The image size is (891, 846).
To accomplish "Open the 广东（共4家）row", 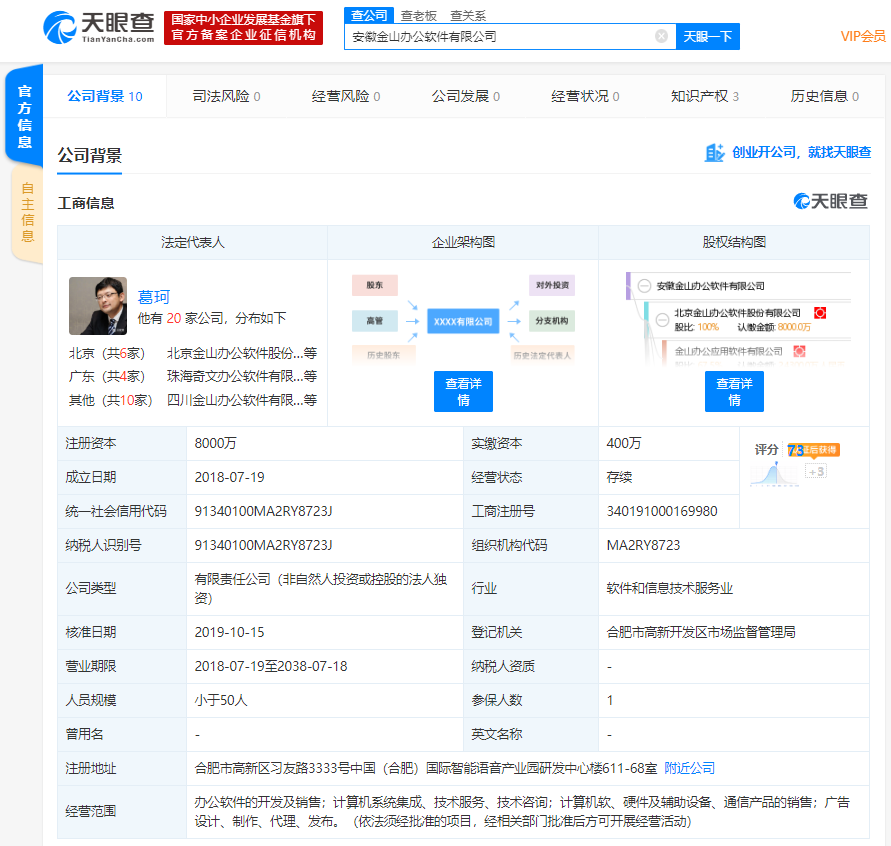I will [107, 376].
